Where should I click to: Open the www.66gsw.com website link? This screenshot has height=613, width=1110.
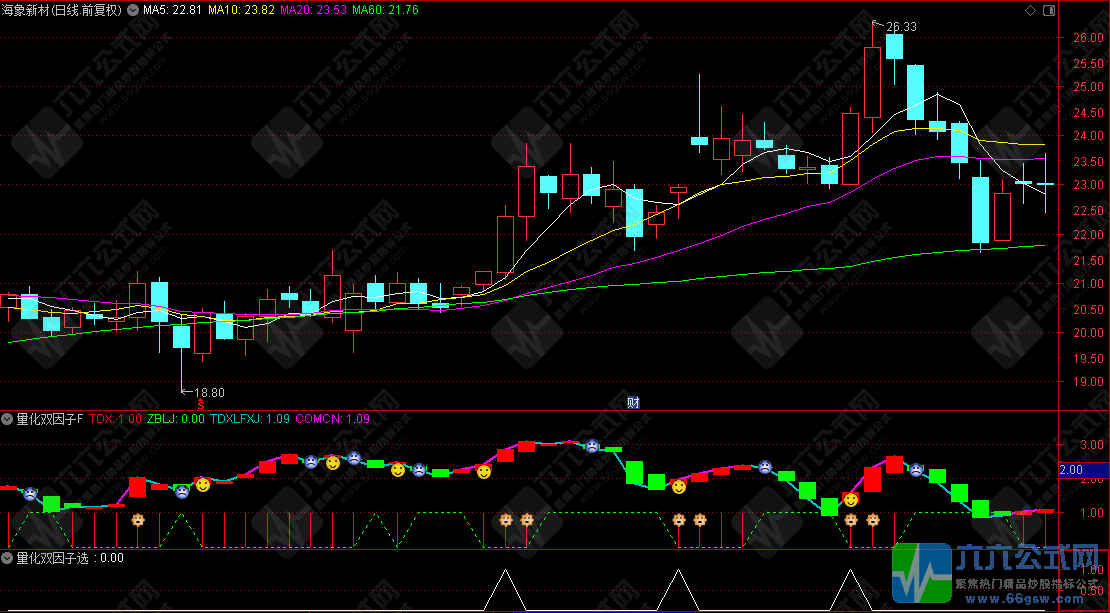[x=1019, y=599]
